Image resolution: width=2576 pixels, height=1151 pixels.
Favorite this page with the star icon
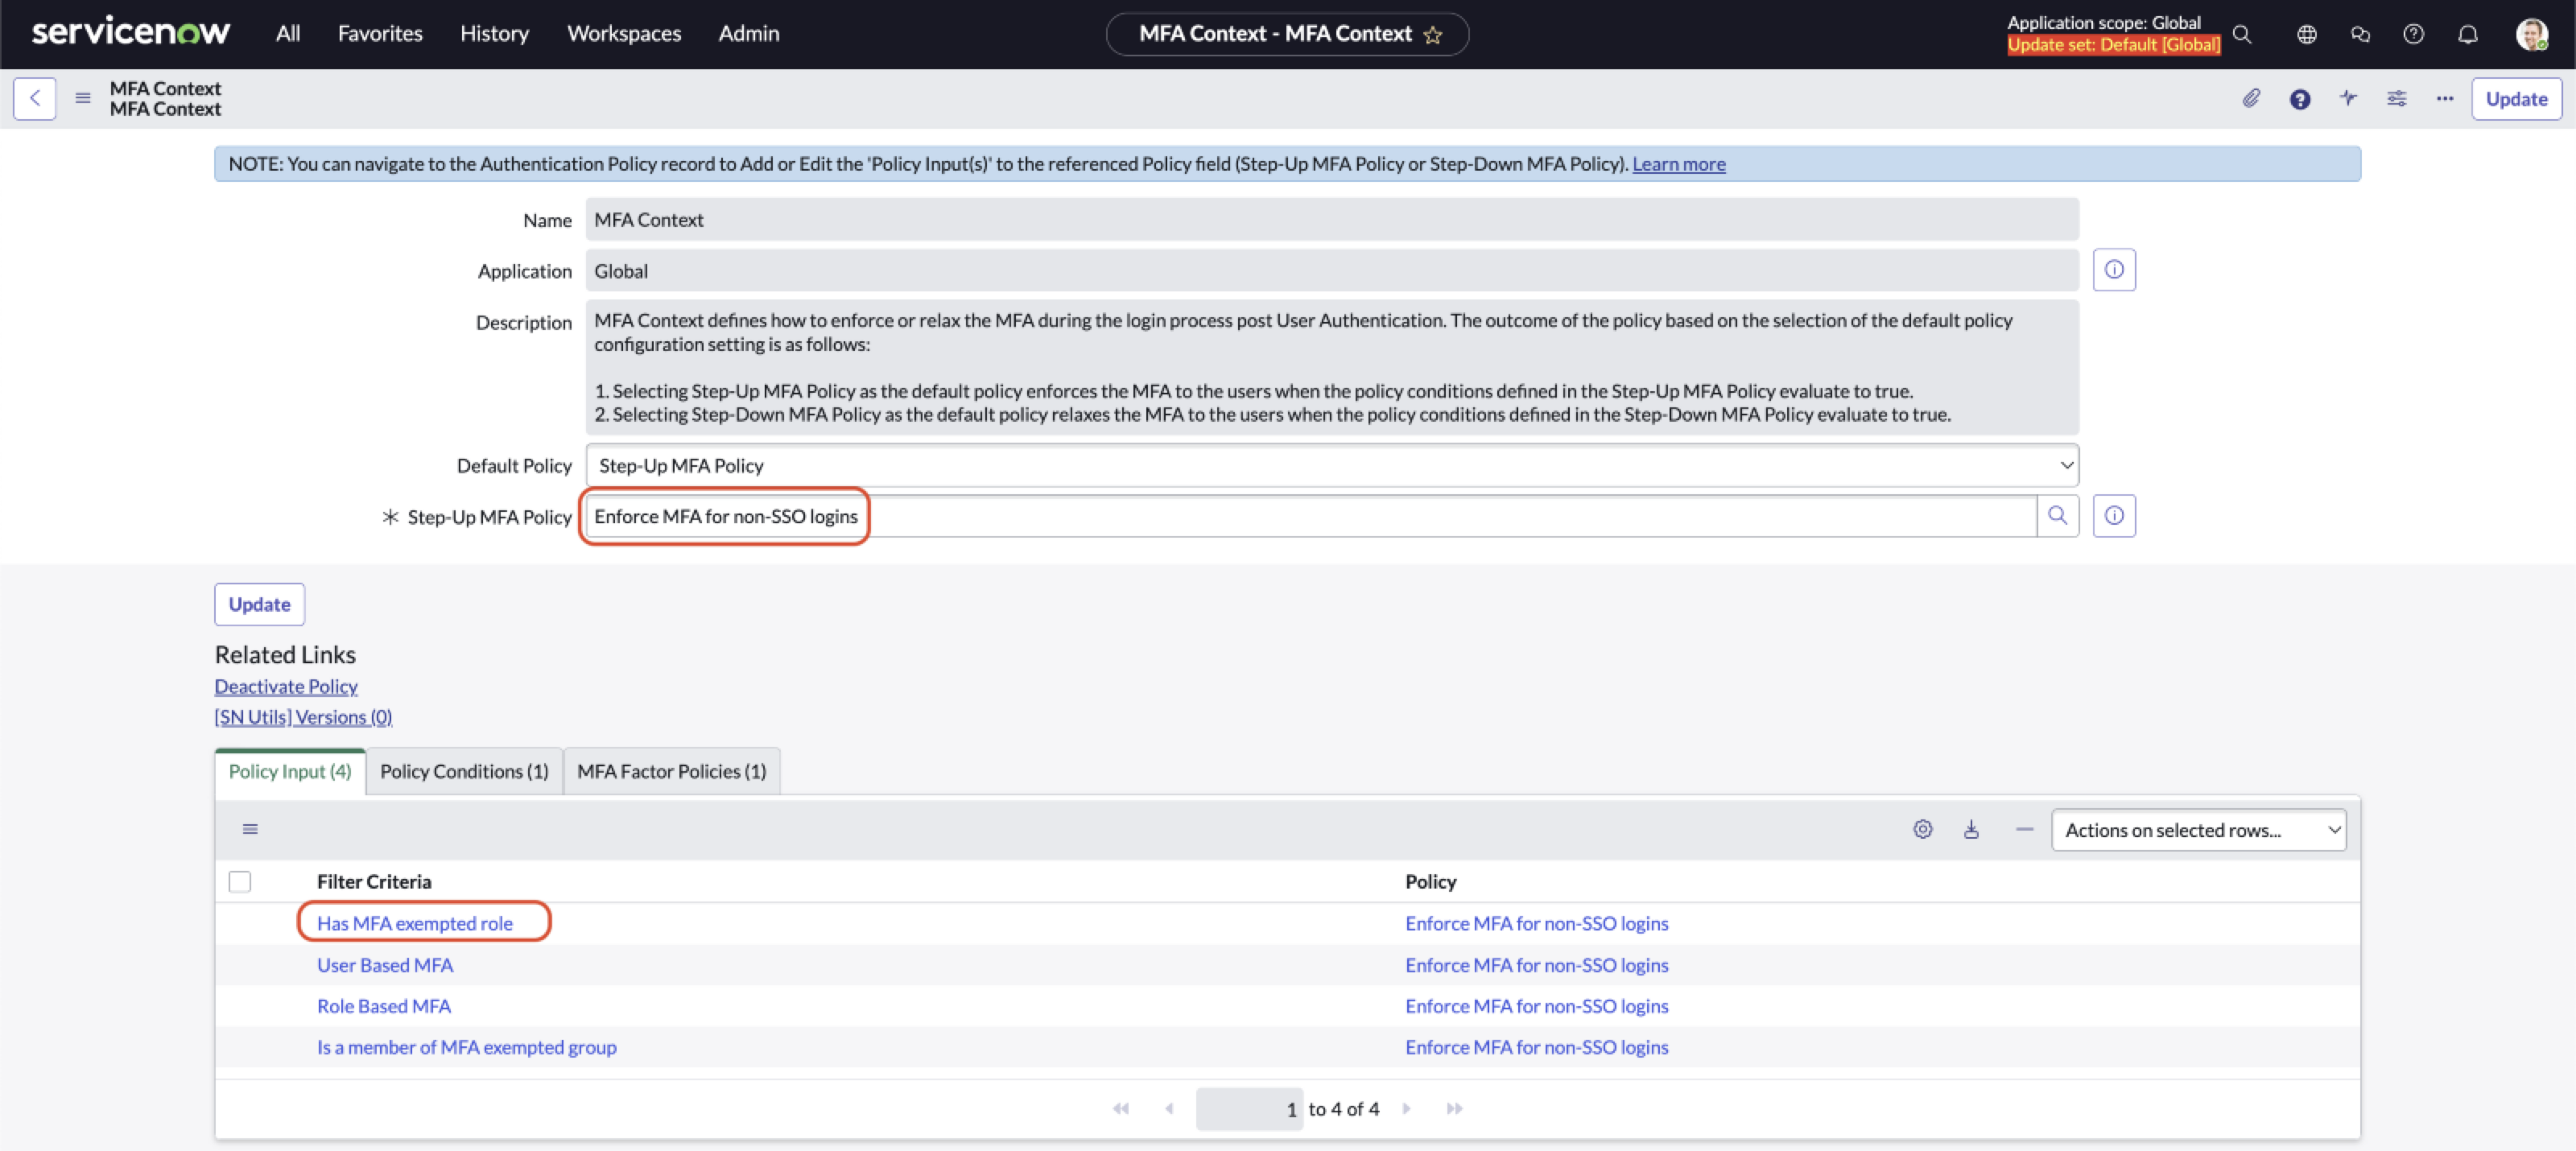(x=1433, y=35)
